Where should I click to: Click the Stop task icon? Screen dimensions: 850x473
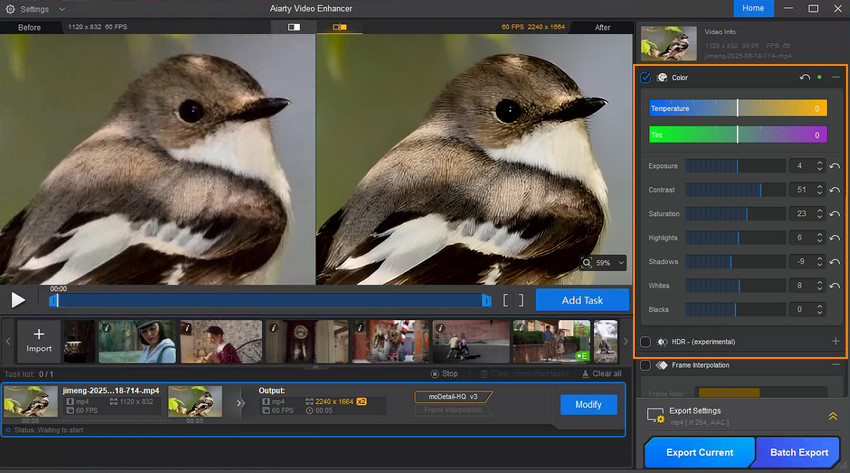pos(435,374)
